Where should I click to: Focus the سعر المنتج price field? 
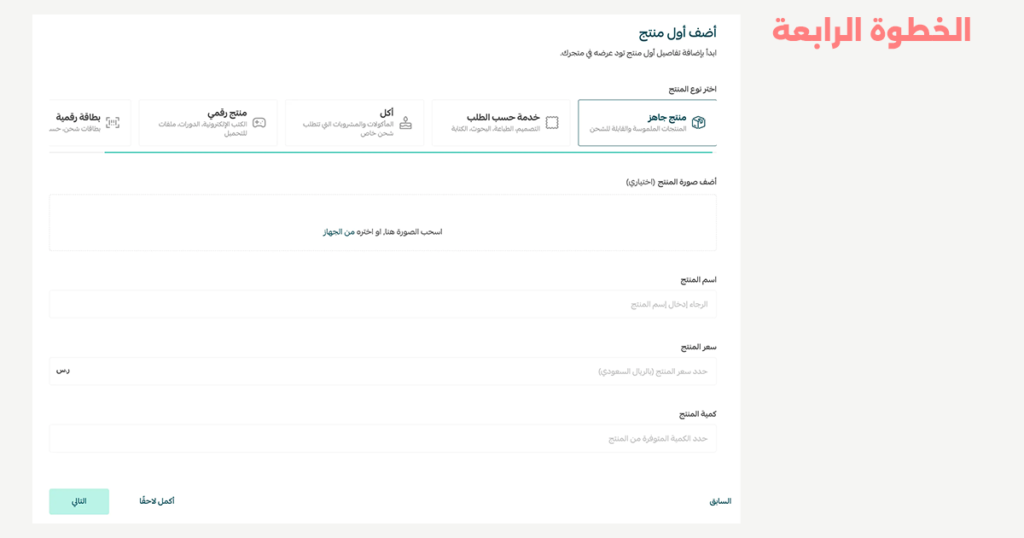coord(383,371)
